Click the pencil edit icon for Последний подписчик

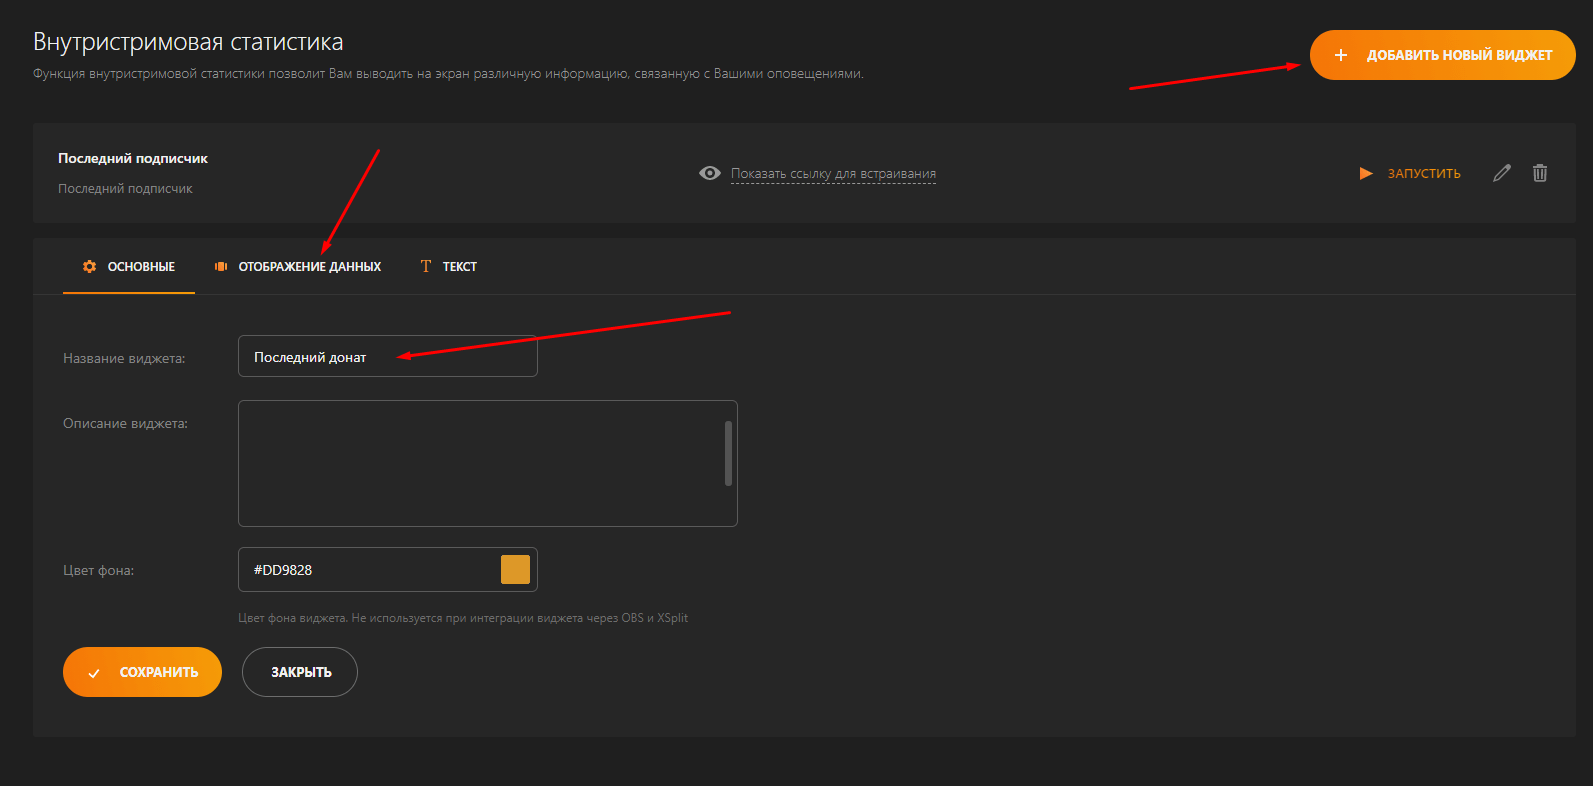[x=1501, y=173]
